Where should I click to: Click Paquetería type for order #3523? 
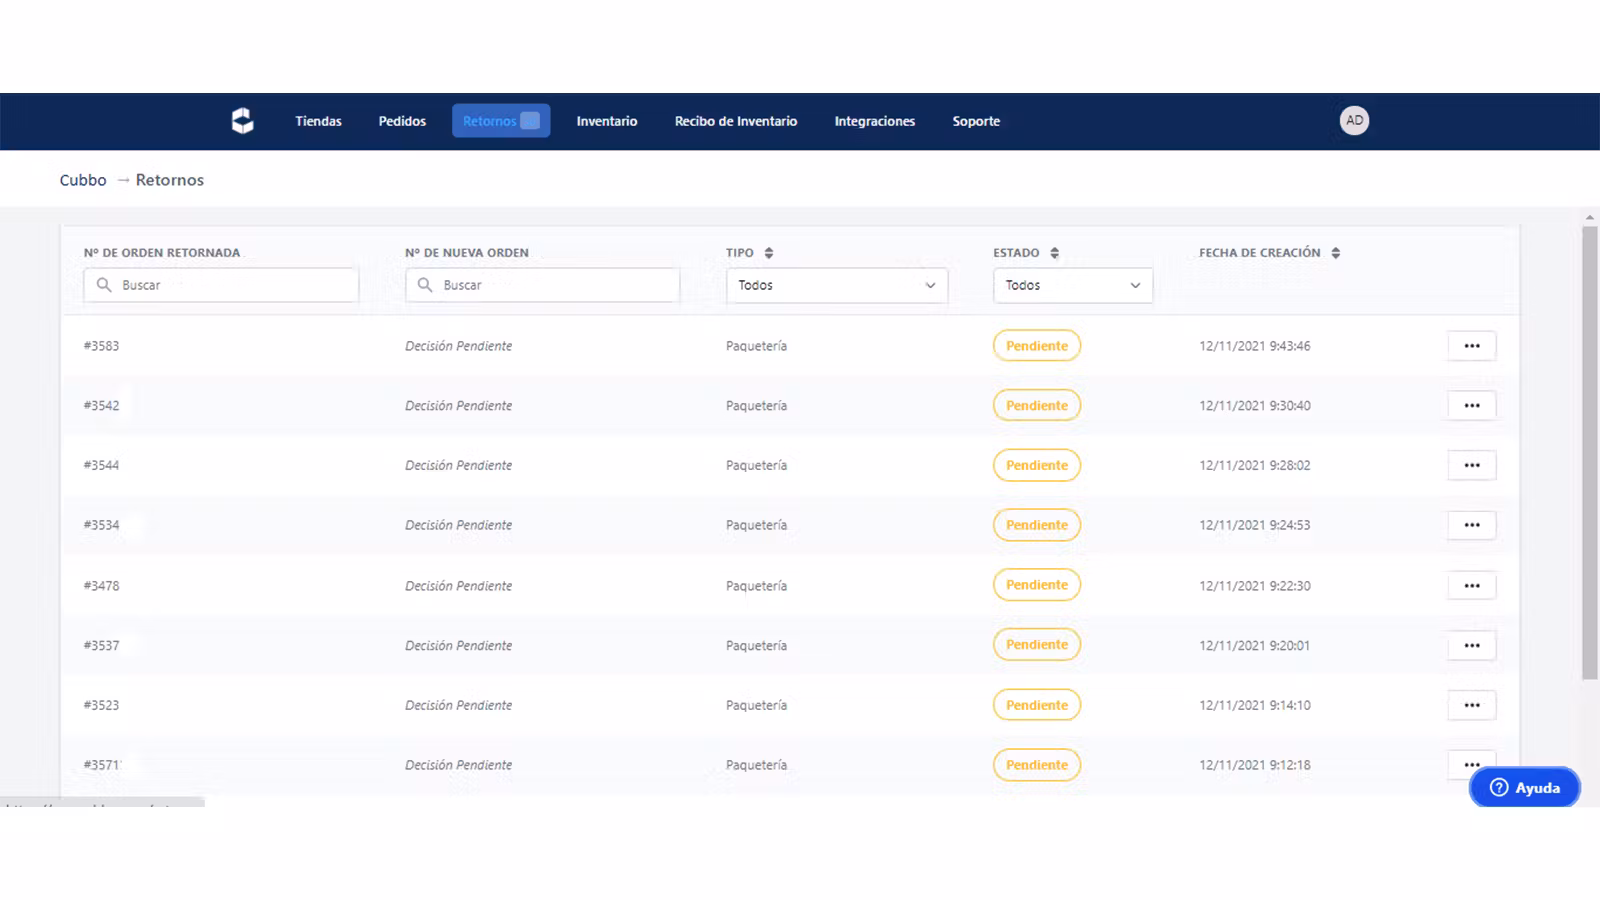click(x=756, y=705)
